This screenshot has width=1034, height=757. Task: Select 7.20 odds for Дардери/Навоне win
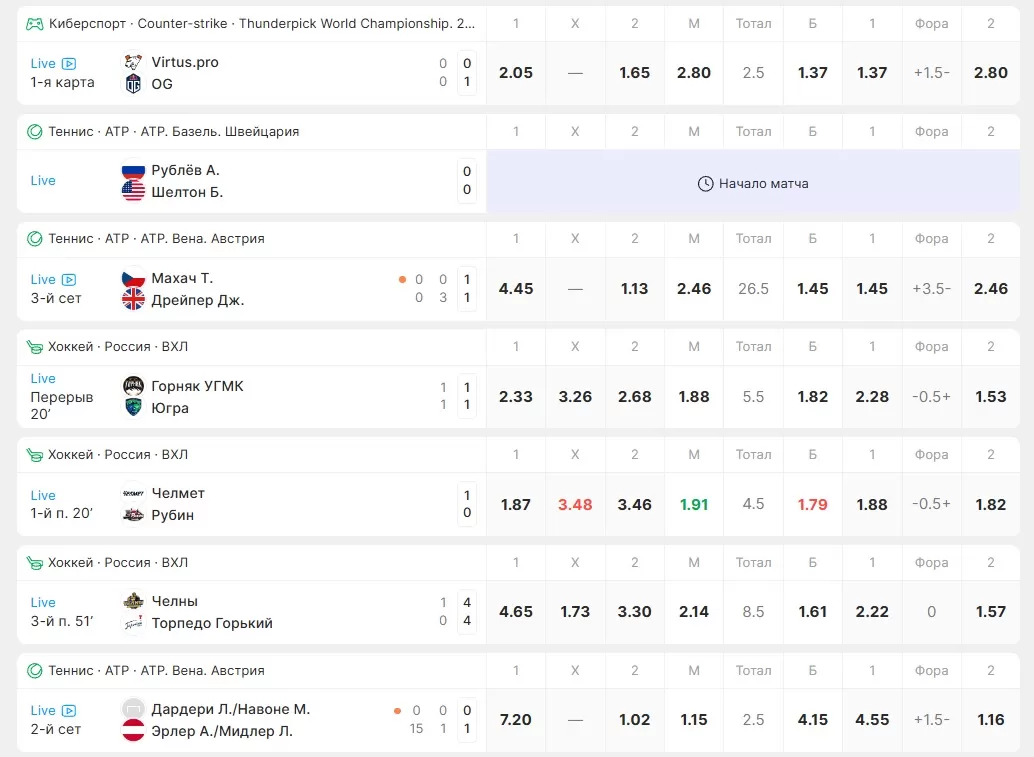tap(516, 720)
